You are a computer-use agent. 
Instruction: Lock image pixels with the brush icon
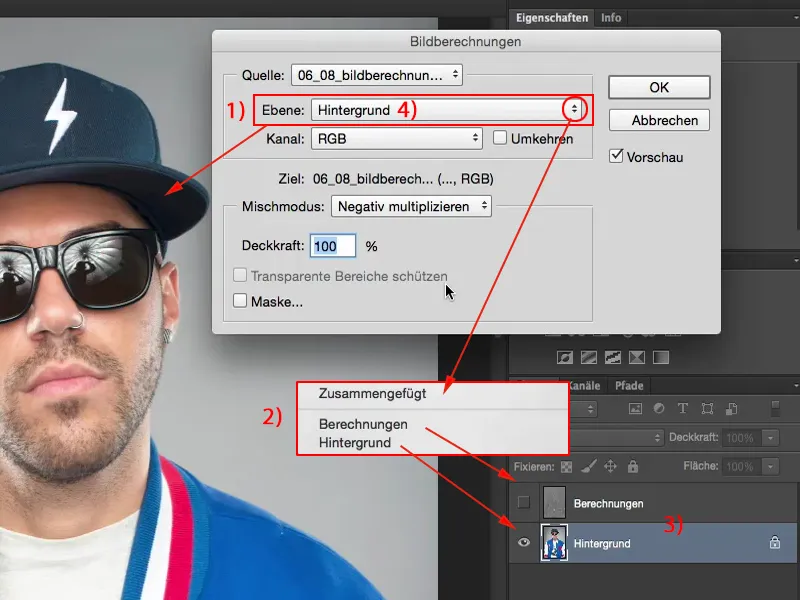click(x=588, y=466)
